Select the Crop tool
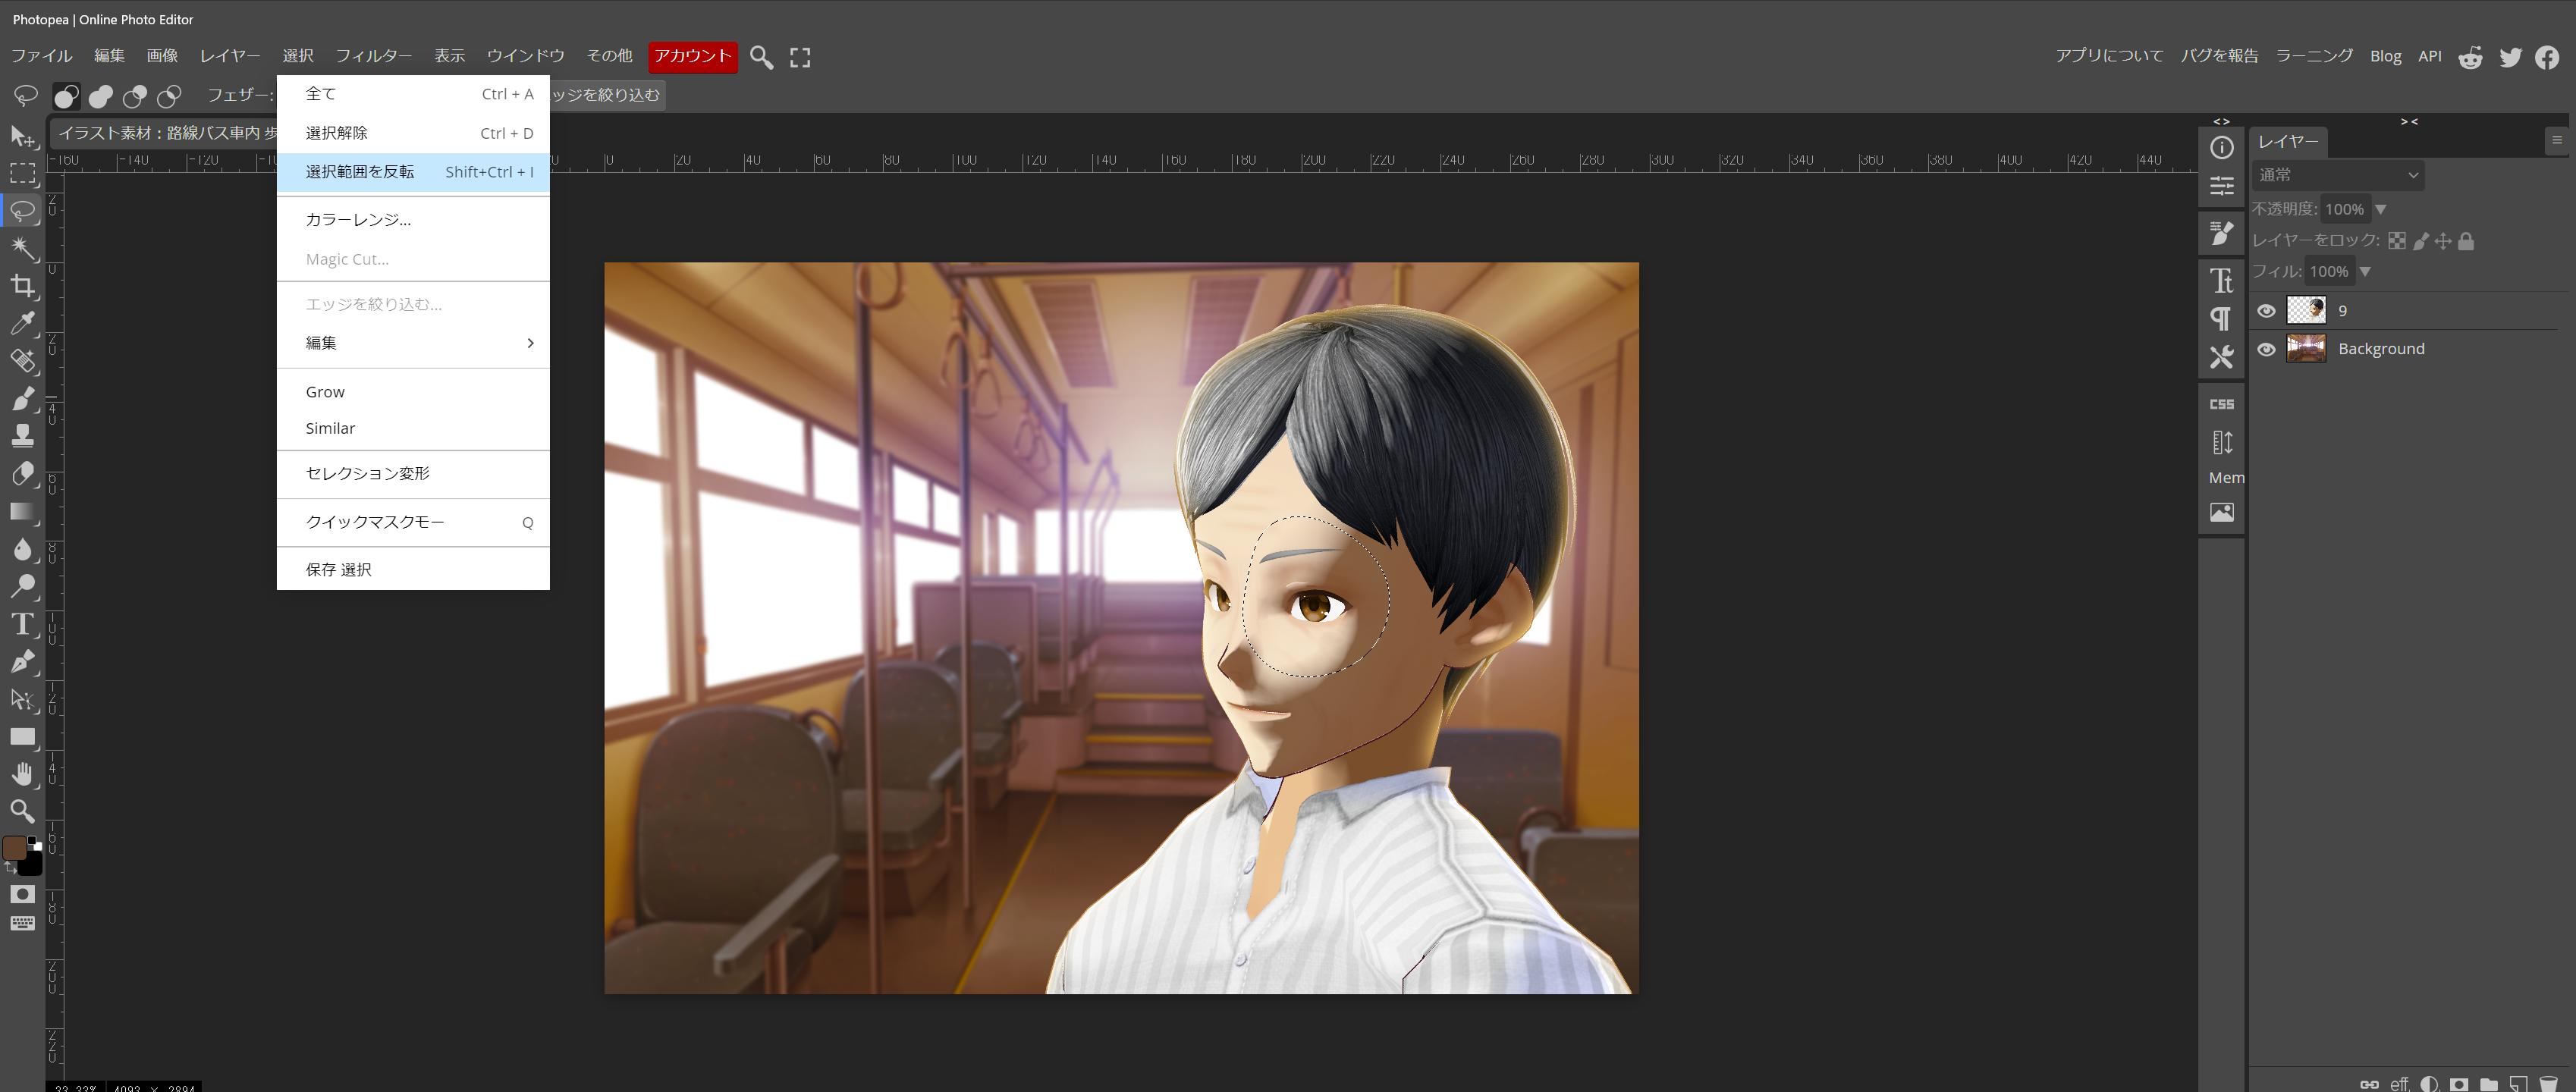The height and width of the screenshot is (1092, 2576). pyautogui.click(x=22, y=286)
